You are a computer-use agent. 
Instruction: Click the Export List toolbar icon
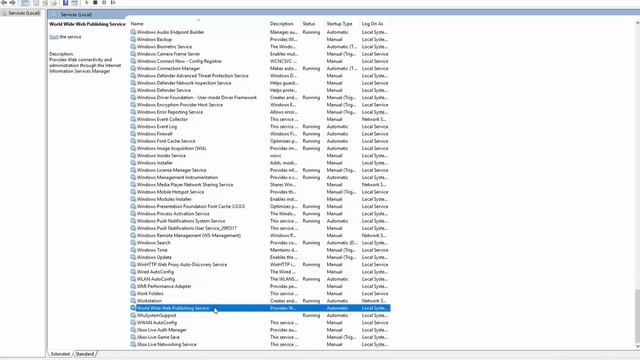tap(54, 2)
